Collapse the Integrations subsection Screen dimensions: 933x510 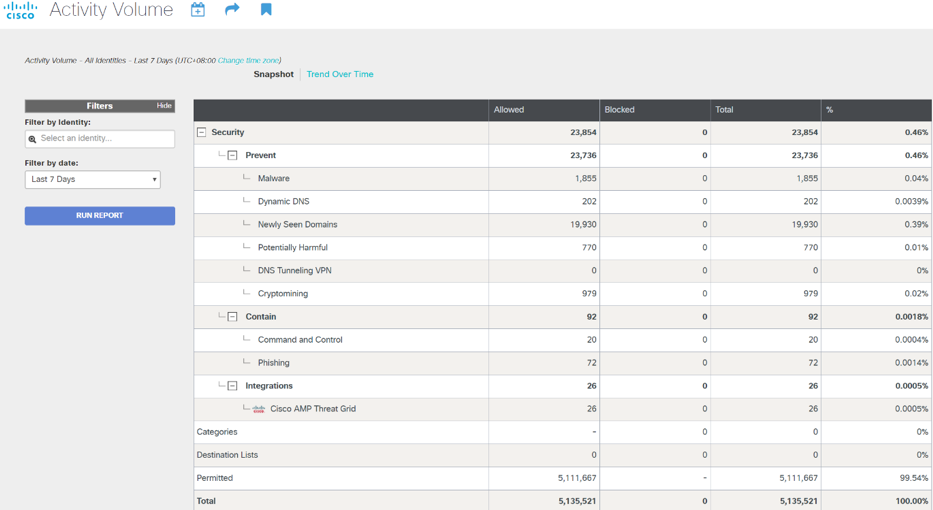(x=232, y=386)
